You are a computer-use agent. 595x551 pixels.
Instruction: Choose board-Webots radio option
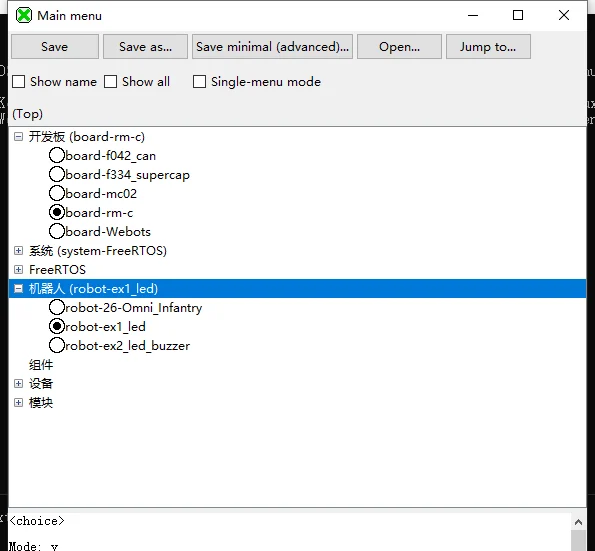coord(57,231)
